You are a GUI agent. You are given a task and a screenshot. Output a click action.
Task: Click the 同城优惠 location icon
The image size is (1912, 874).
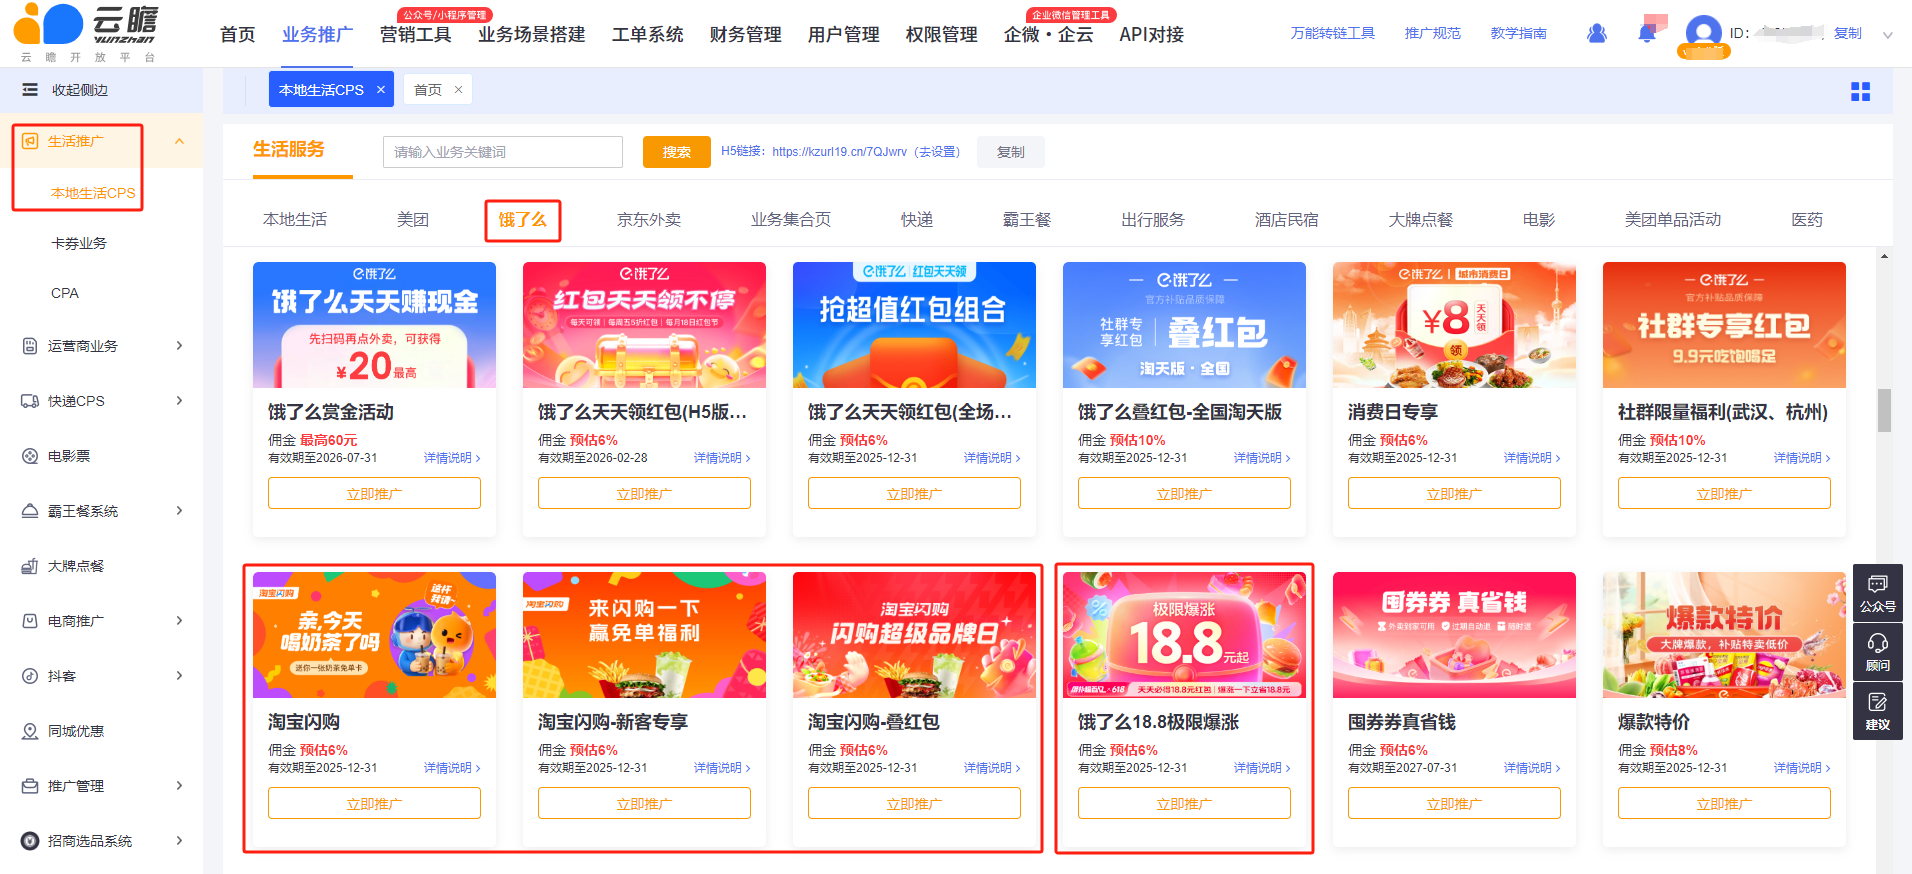click(30, 731)
